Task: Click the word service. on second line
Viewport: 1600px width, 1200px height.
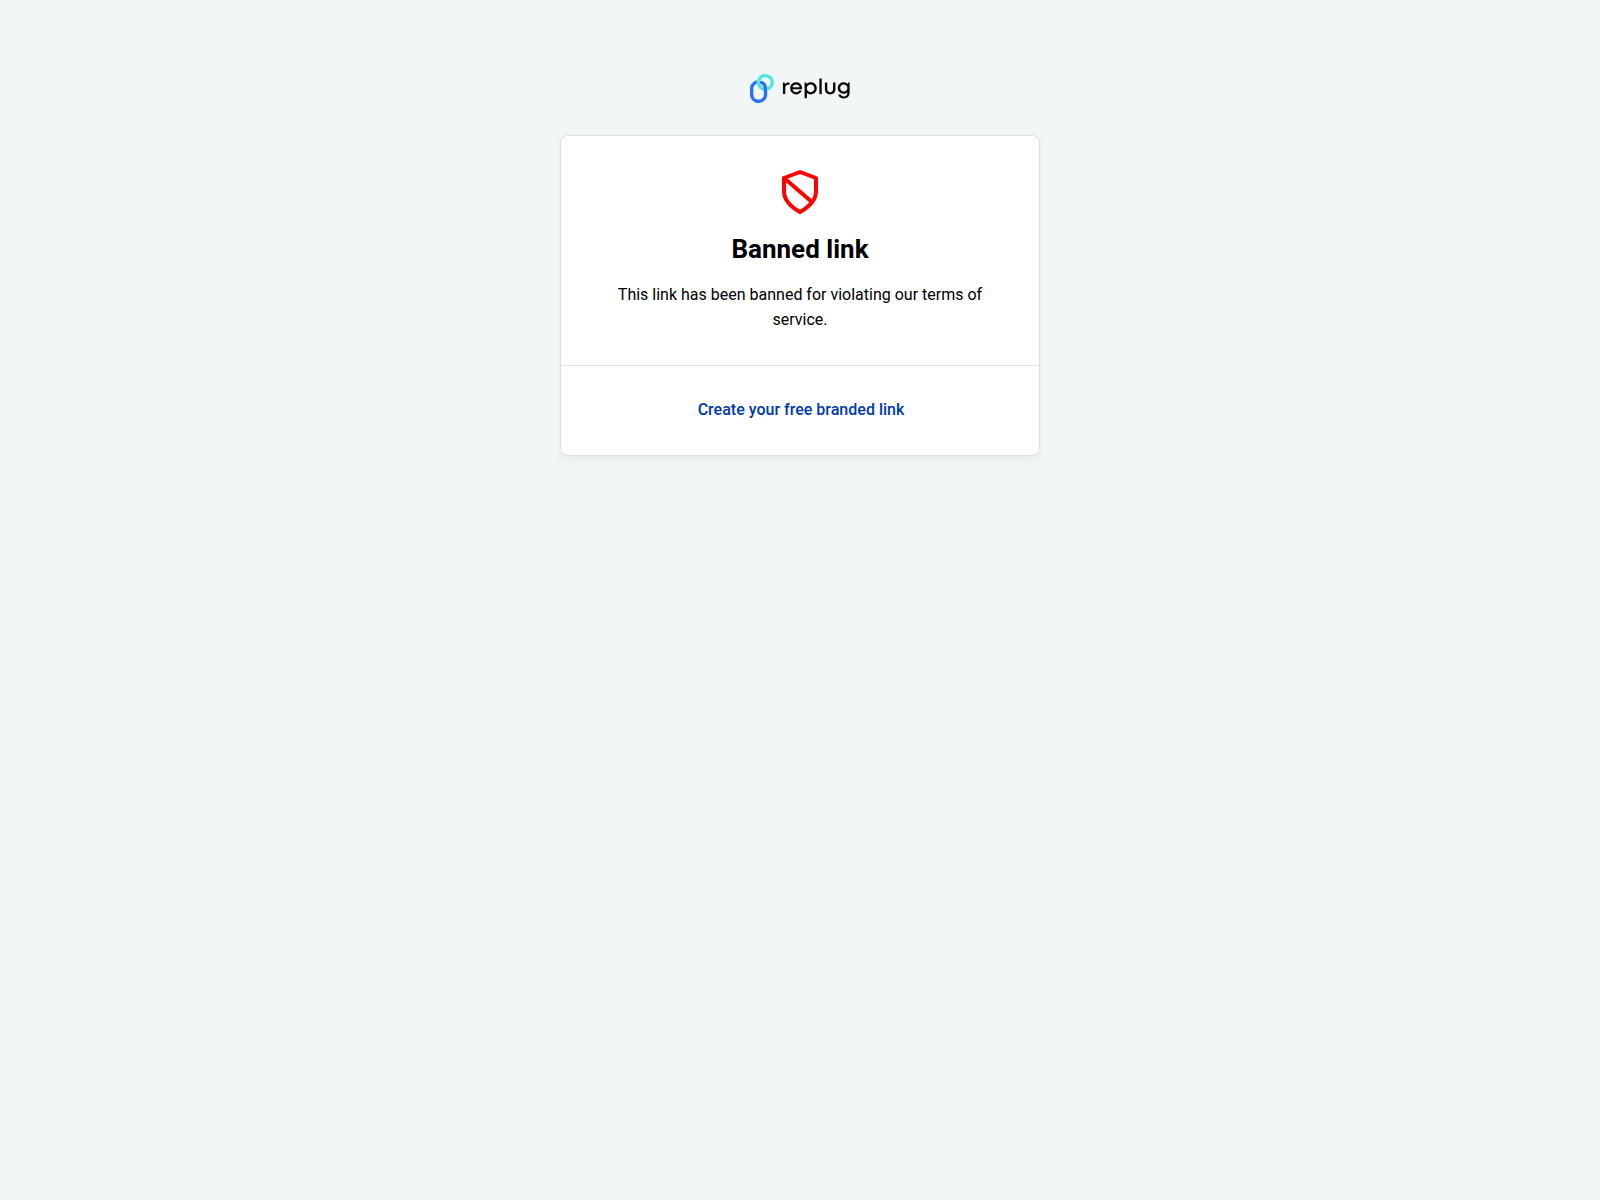Action: [800, 320]
